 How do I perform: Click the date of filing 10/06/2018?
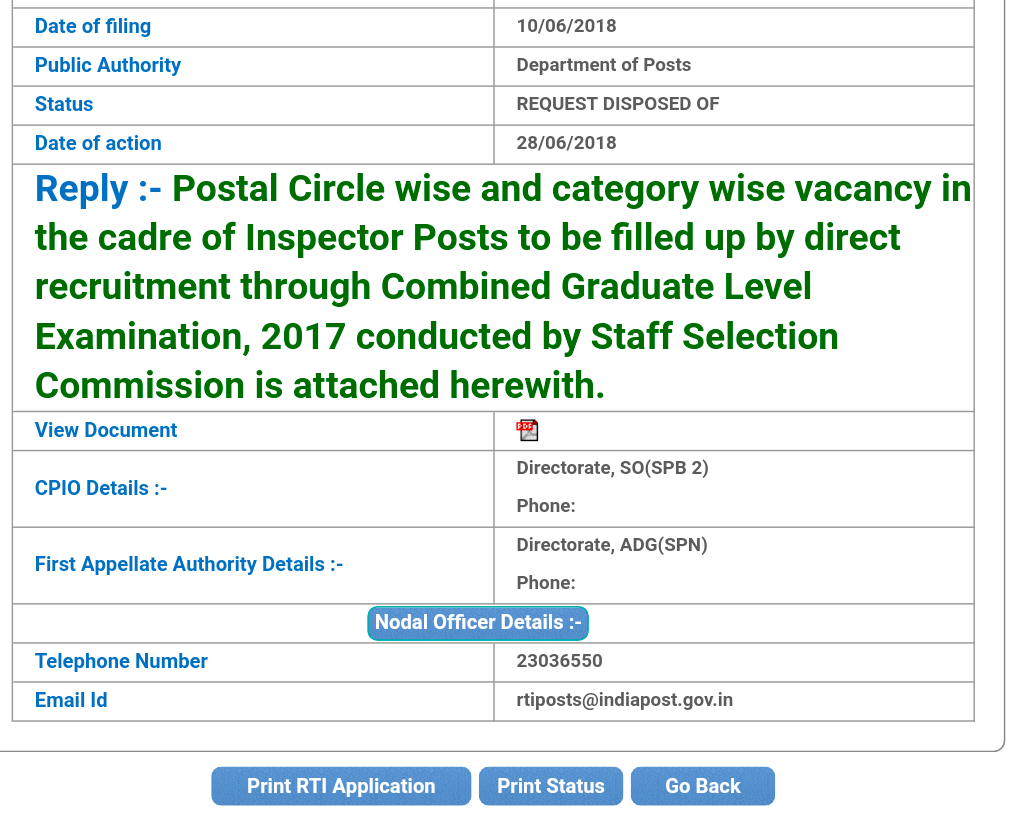point(566,26)
